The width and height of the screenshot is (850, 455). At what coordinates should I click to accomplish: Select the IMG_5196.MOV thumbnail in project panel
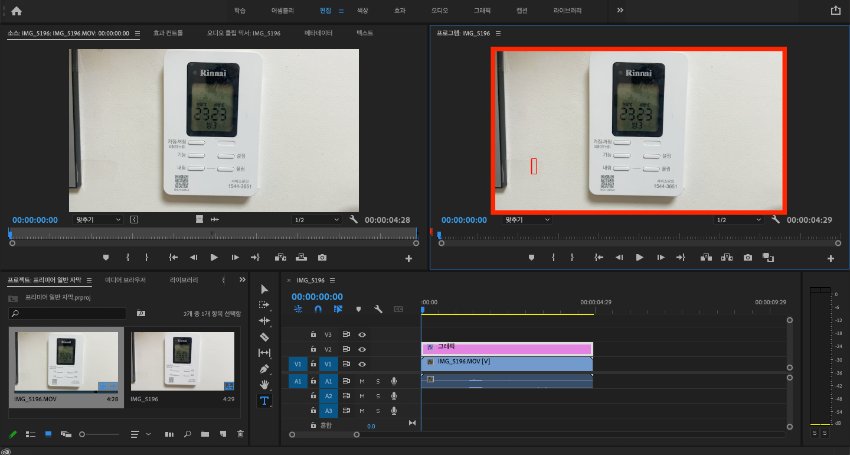point(66,362)
